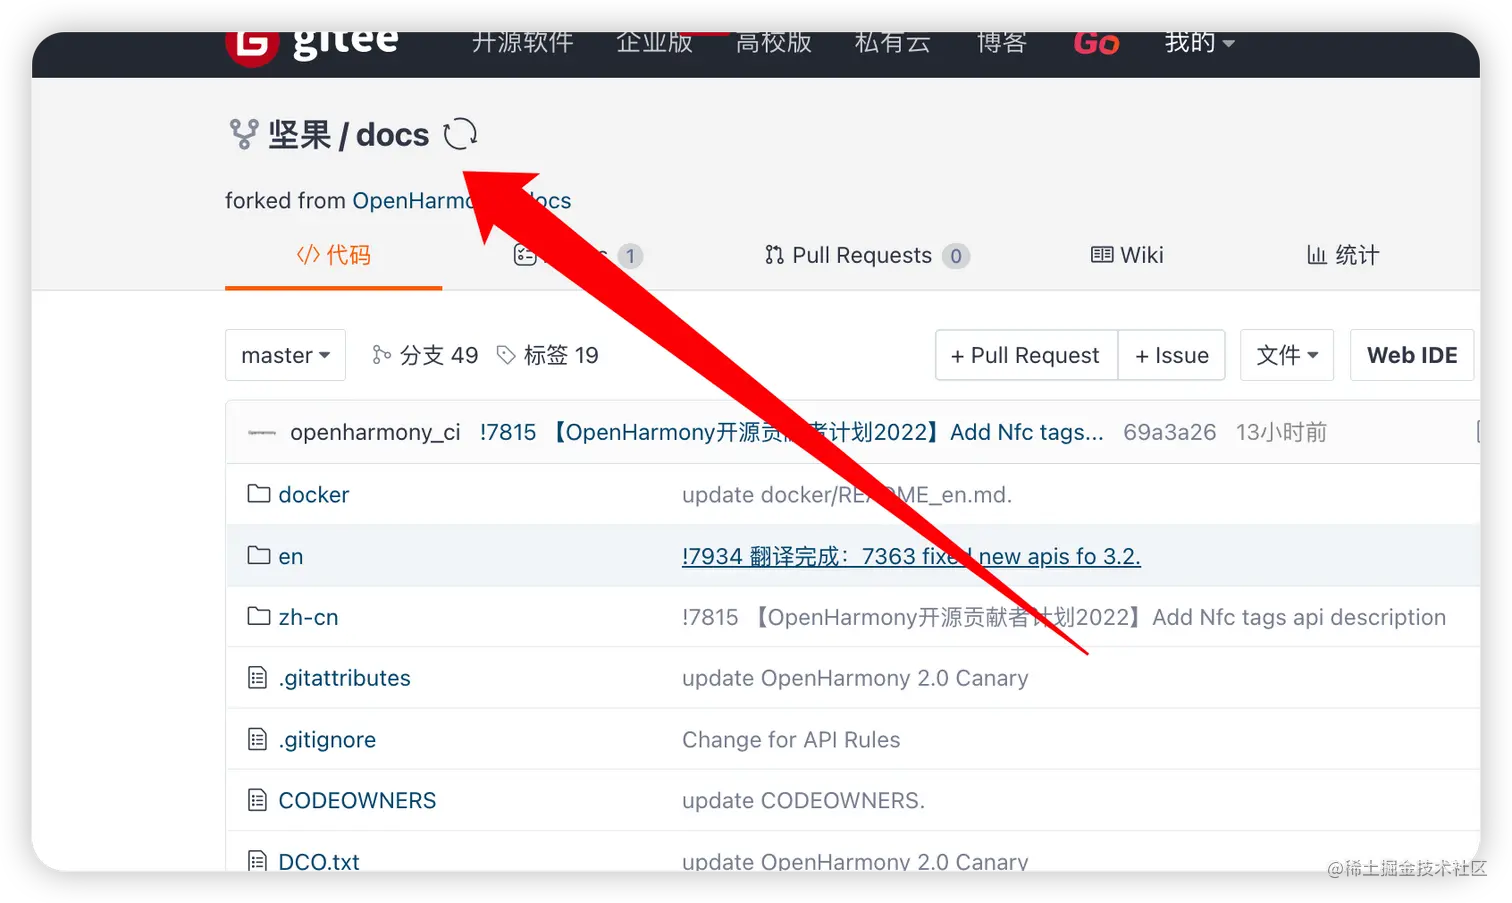This screenshot has height=903, width=1512.
Task: Click the zh-cn folder icon
Action: [259, 616]
